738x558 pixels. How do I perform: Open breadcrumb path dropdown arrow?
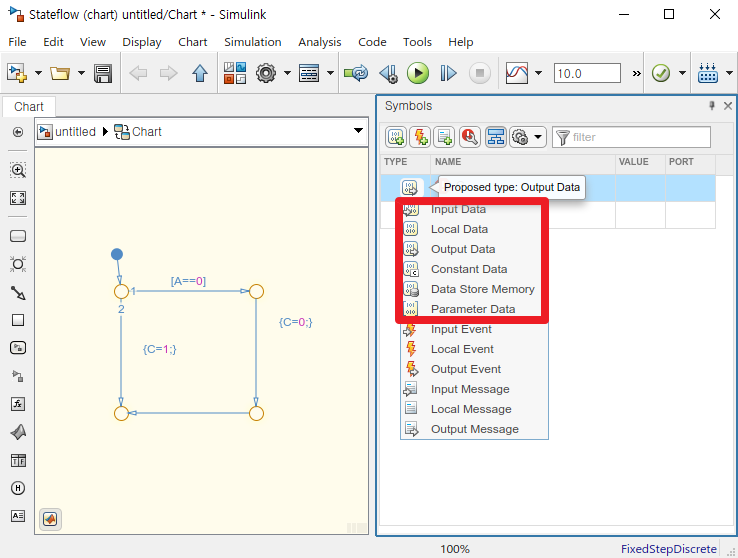coord(358,131)
